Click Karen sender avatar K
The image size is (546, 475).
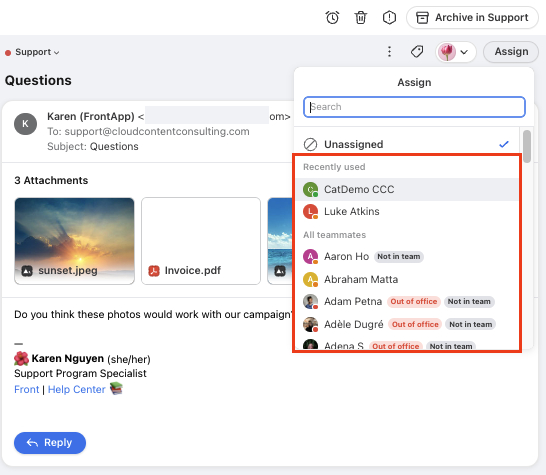tap(25, 124)
